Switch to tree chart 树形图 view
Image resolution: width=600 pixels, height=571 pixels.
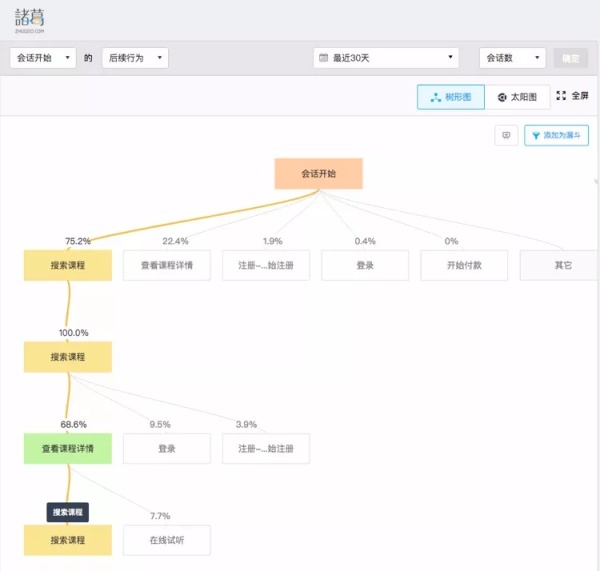pyautogui.click(x=451, y=97)
